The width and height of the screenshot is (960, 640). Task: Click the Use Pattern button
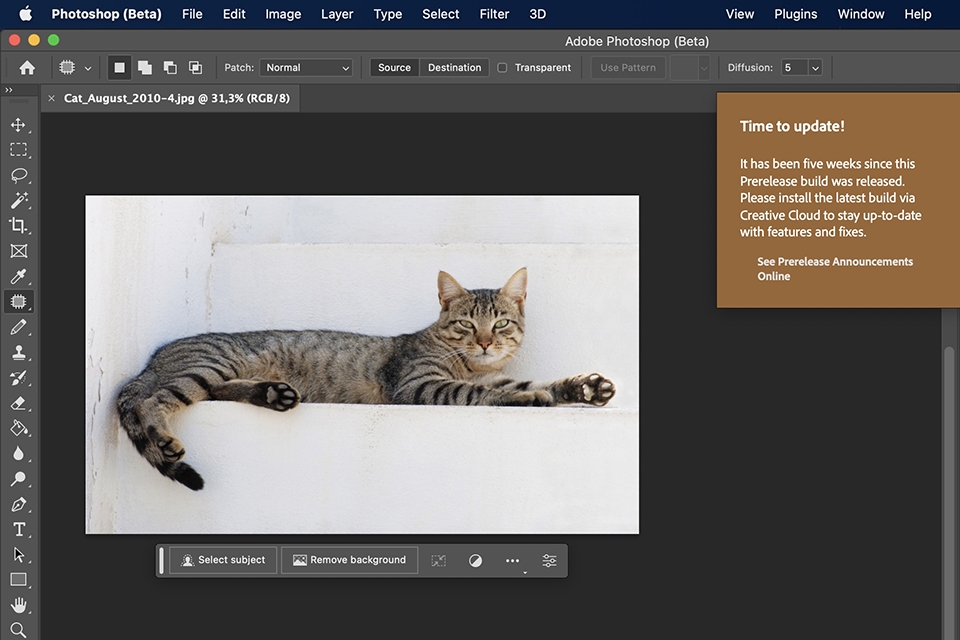pyautogui.click(x=628, y=67)
